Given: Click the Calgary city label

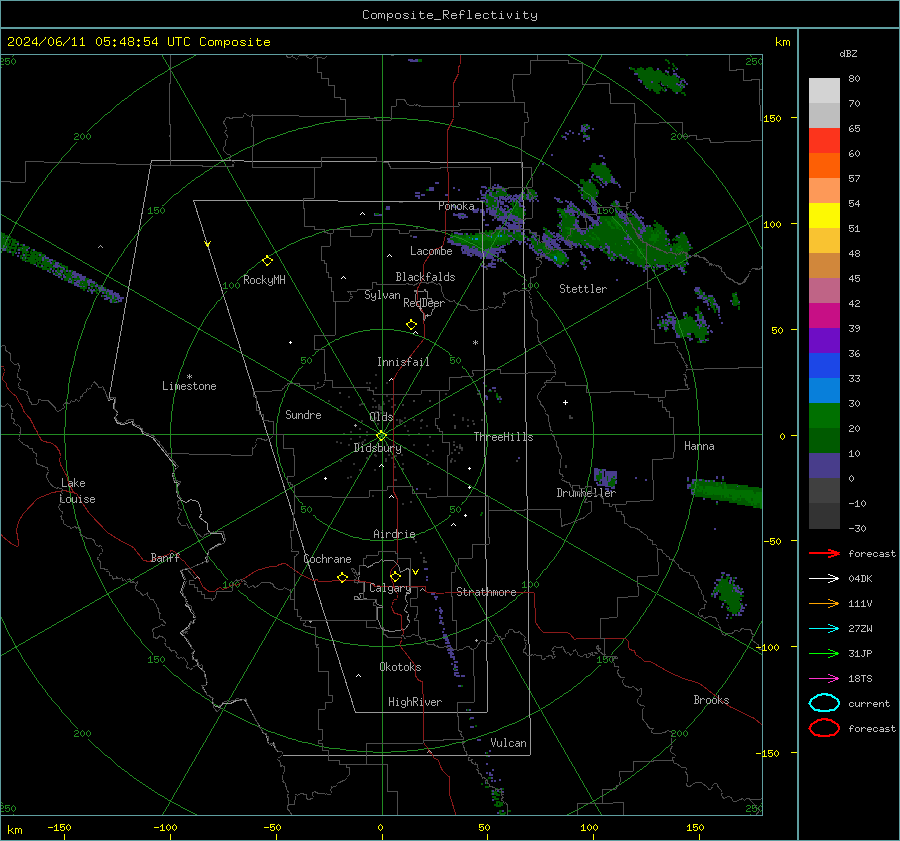Looking at the screenshot, I should click(390, 588).
